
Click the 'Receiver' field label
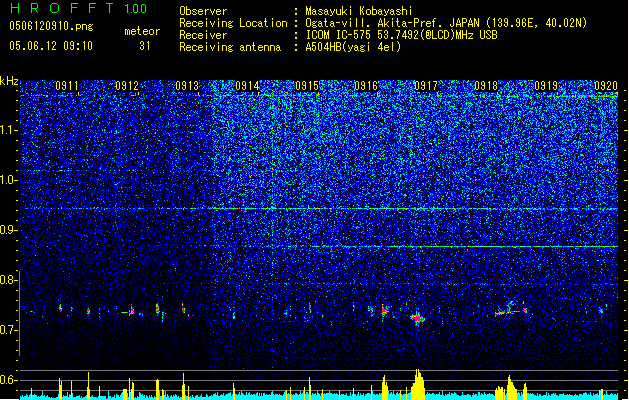[x=203, y=35]
